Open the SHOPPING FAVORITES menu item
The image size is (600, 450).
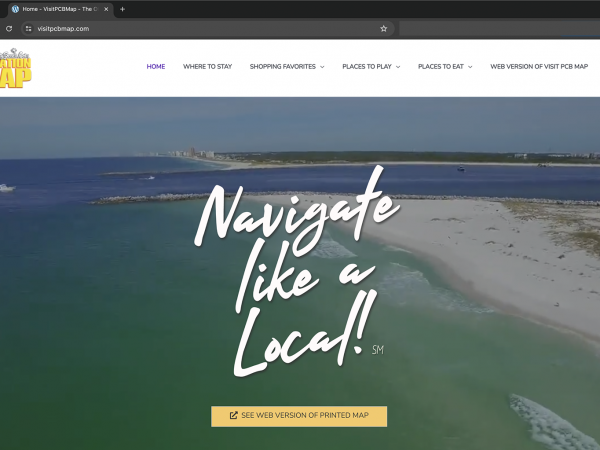(x=283, y=67)
